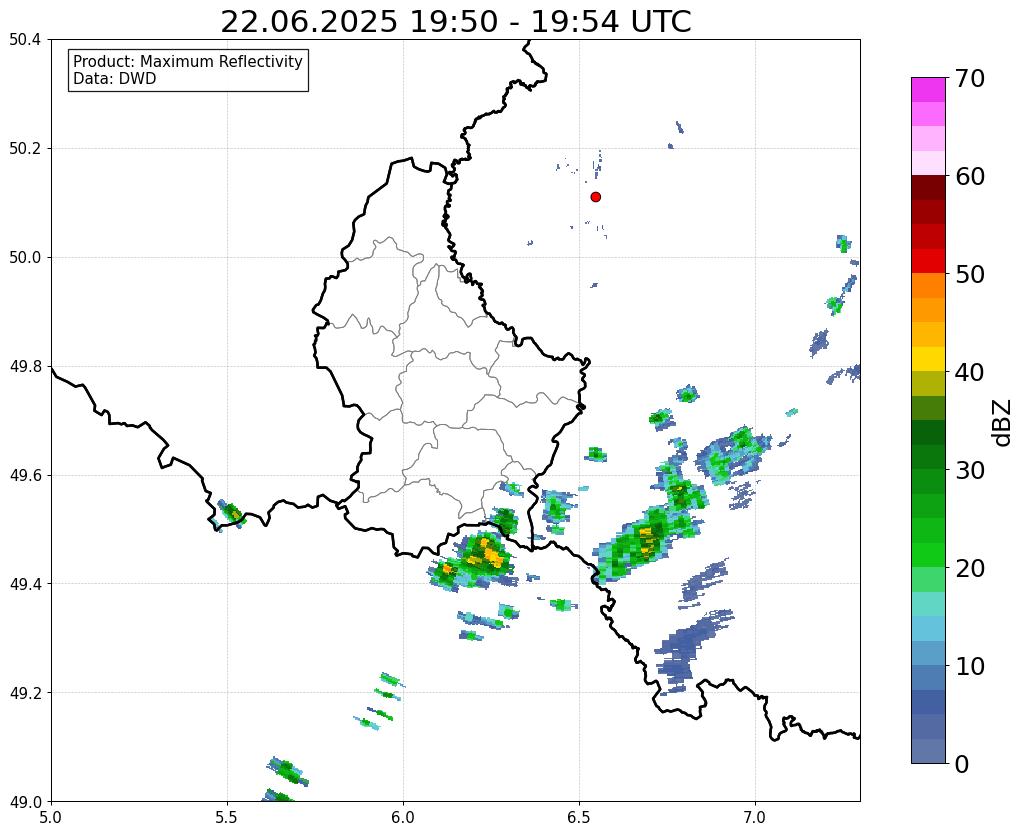The height and width of the screenshot is (834, 1023).
Task: Click the colorbar label 0
Action: tap(962, 764)
